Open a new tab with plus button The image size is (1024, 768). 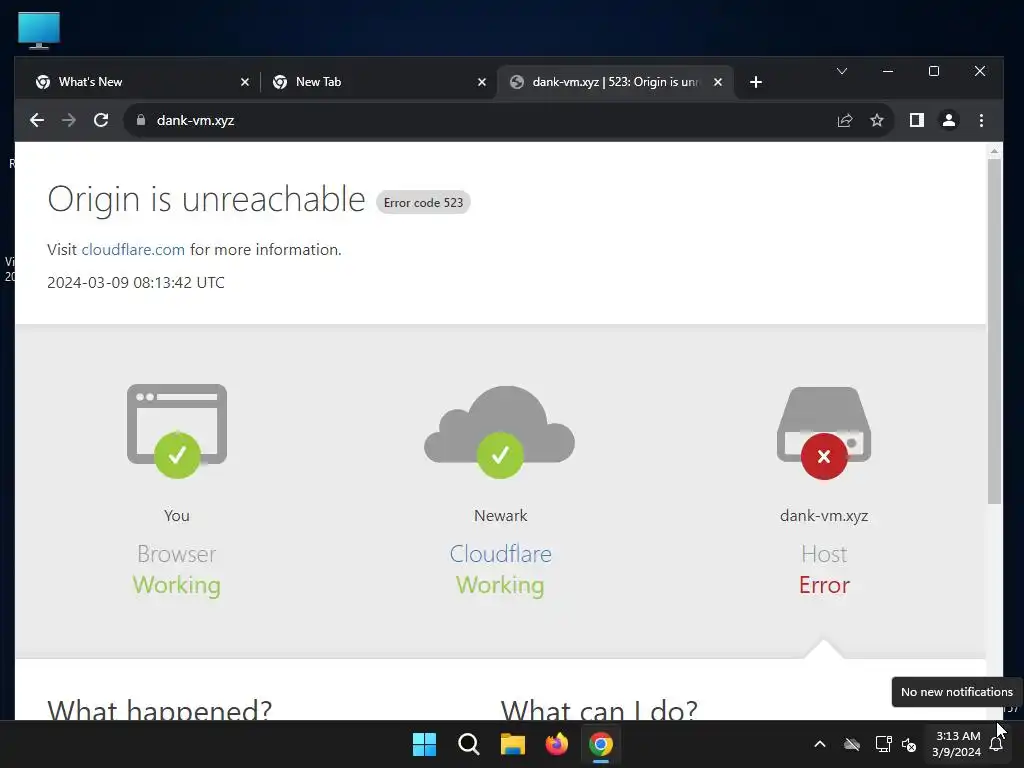[756, 82]
